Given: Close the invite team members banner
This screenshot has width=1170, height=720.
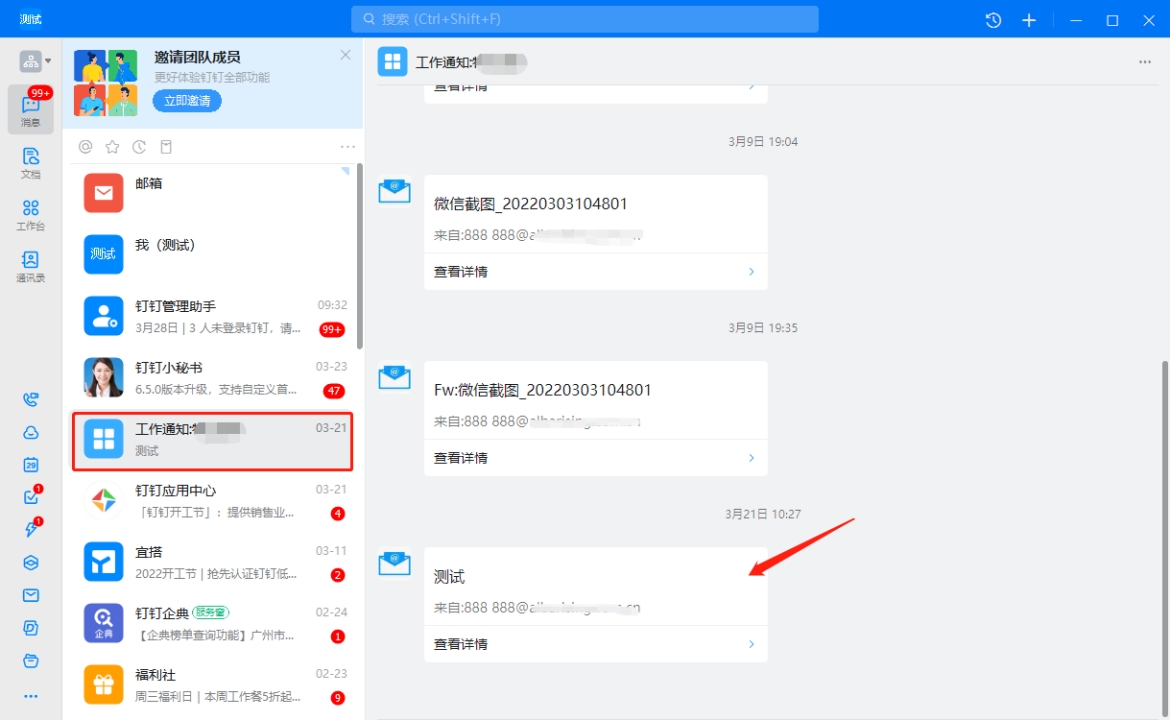Looking at the screenshot, I should [346, 55].
